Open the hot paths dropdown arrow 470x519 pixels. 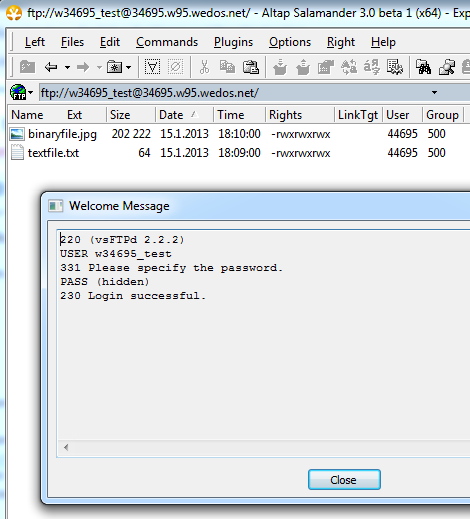click(129, 67)
